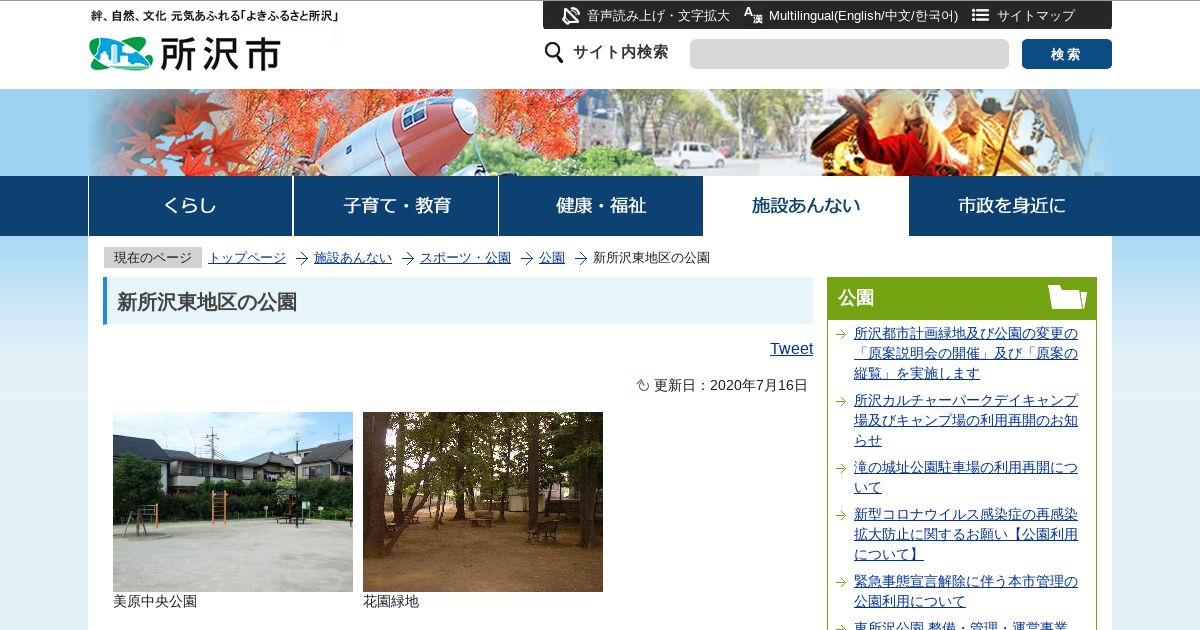
Task: Click the folder icon in 公園 sidebar header
Action: coord(1067,297)
